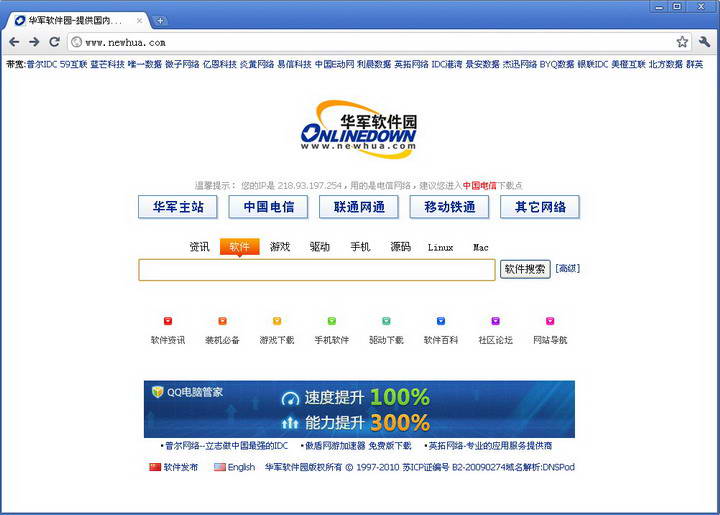Open the 软件发布 footer link
Image resolution: width=720 pixels, height=515 pixels.
point(180,467)
